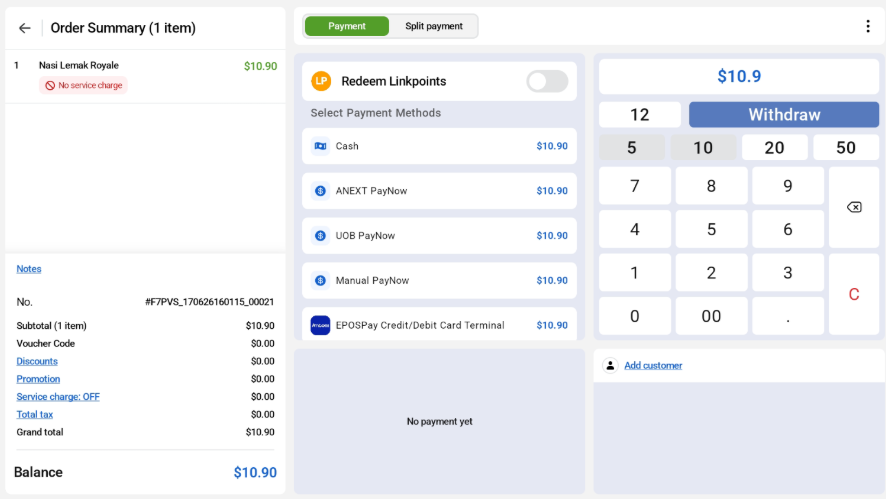
Task: Select the Nasi Lemak Royale order item
Action: tap(145, 76)
